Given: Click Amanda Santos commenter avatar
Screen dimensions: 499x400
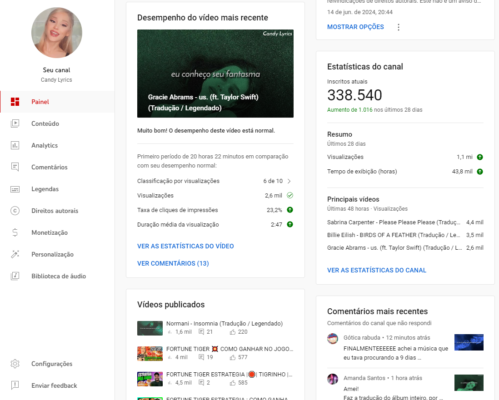Looking at the screenshot, I should 333,379.
